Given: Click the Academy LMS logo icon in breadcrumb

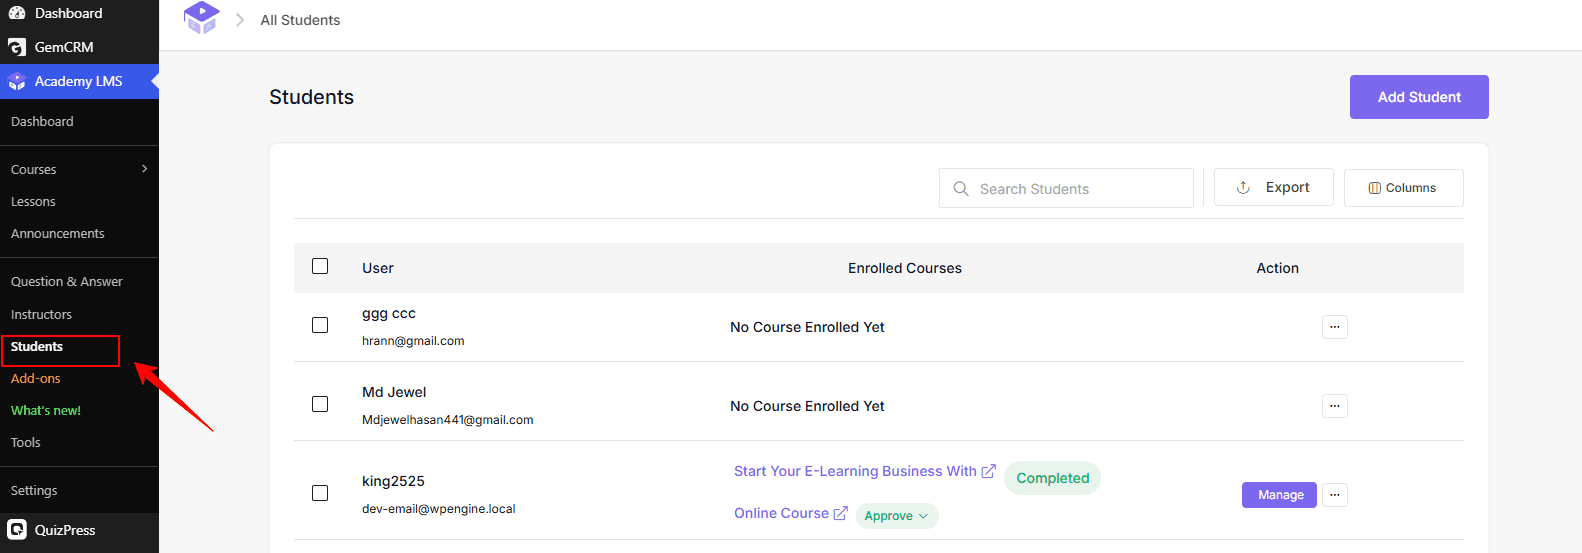Looking at the screenshot, I should pyautogui.click(x=202, y=17).
